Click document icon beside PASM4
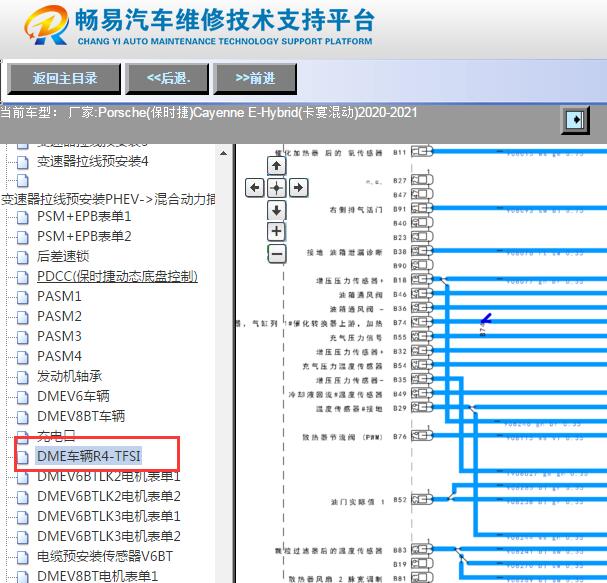Screen dimensions: 607x583 (x=23, y=357)
